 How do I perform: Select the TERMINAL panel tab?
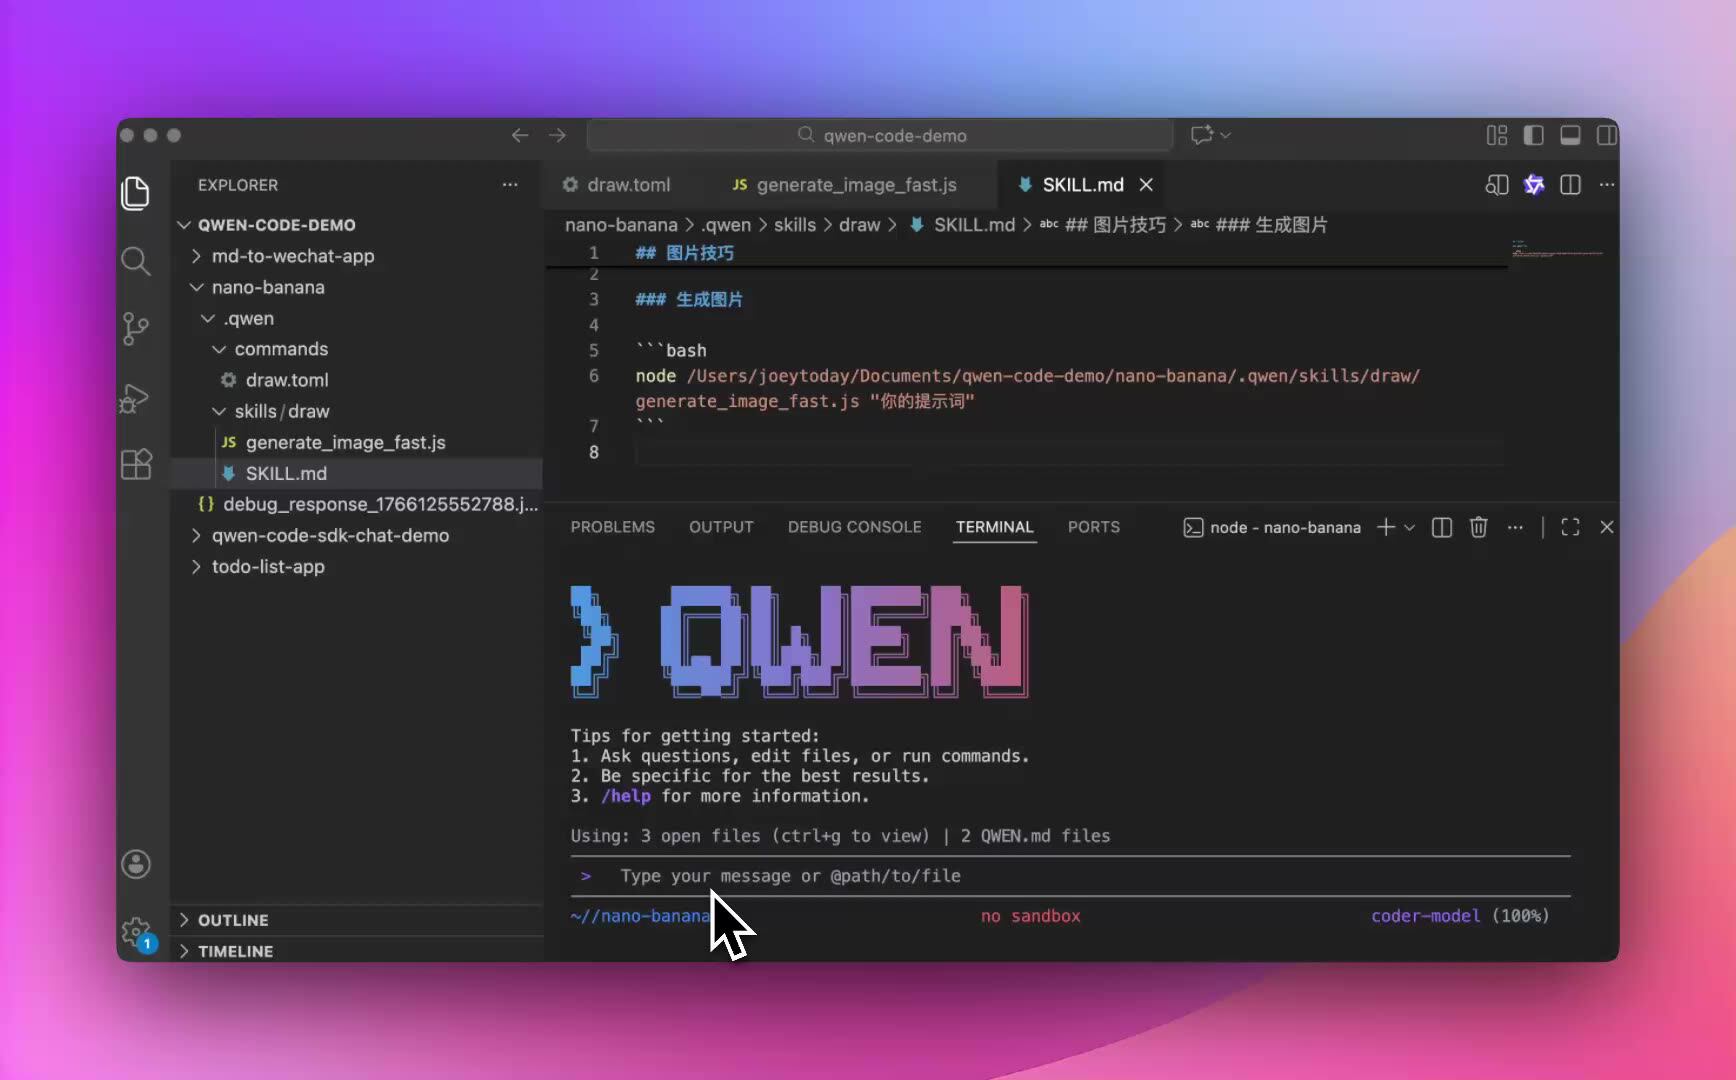pyautogui.click(x=994, y=527)
